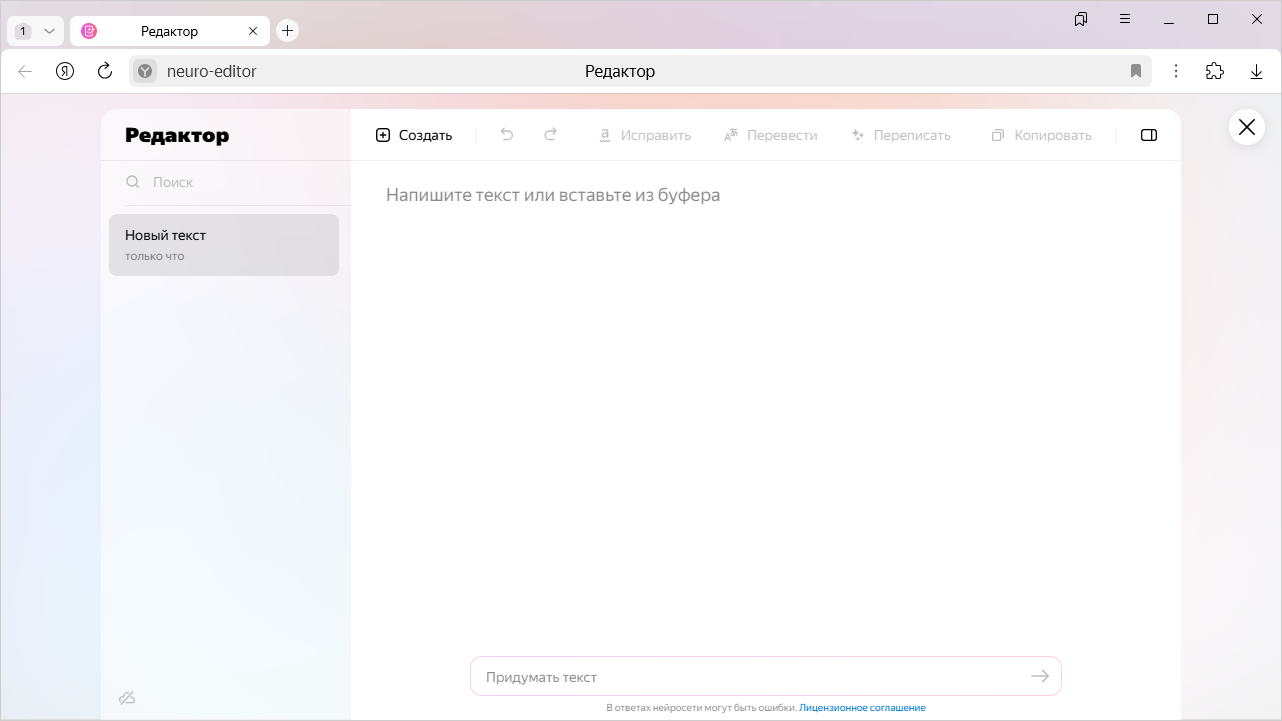Open the browser downloads icon
The height and width of the screenshot is (721, 1282).
1256,71
